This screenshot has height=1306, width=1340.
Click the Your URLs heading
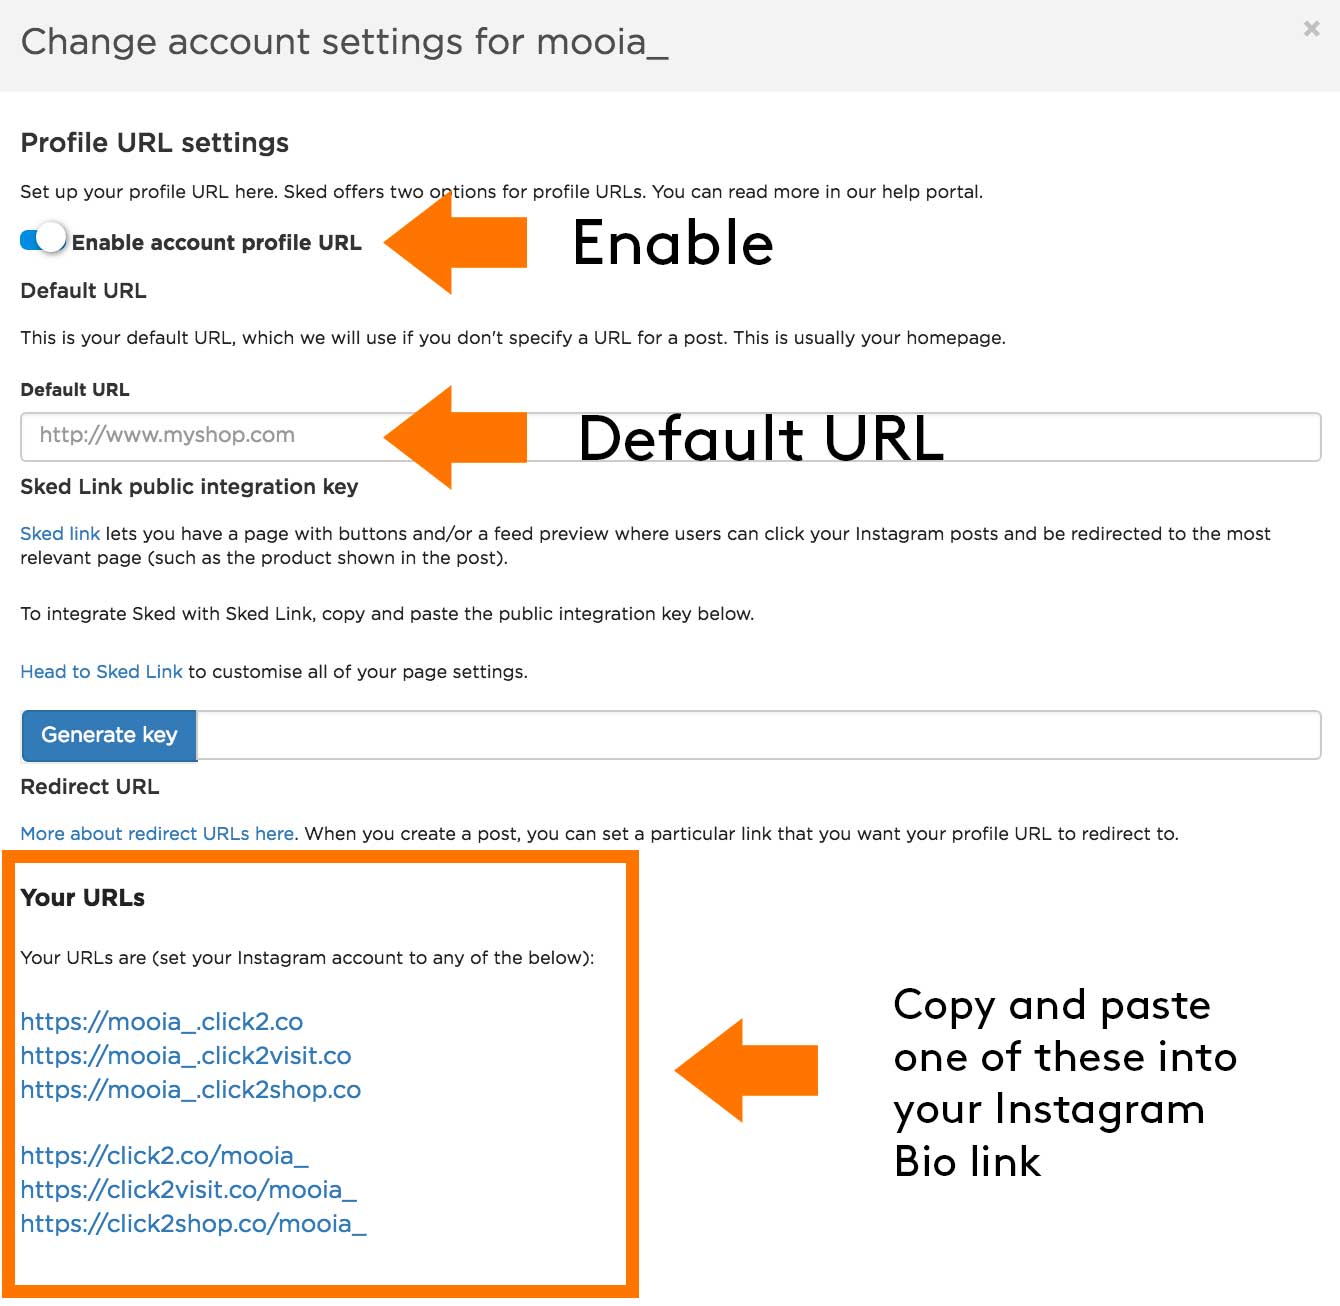(82, 898)
